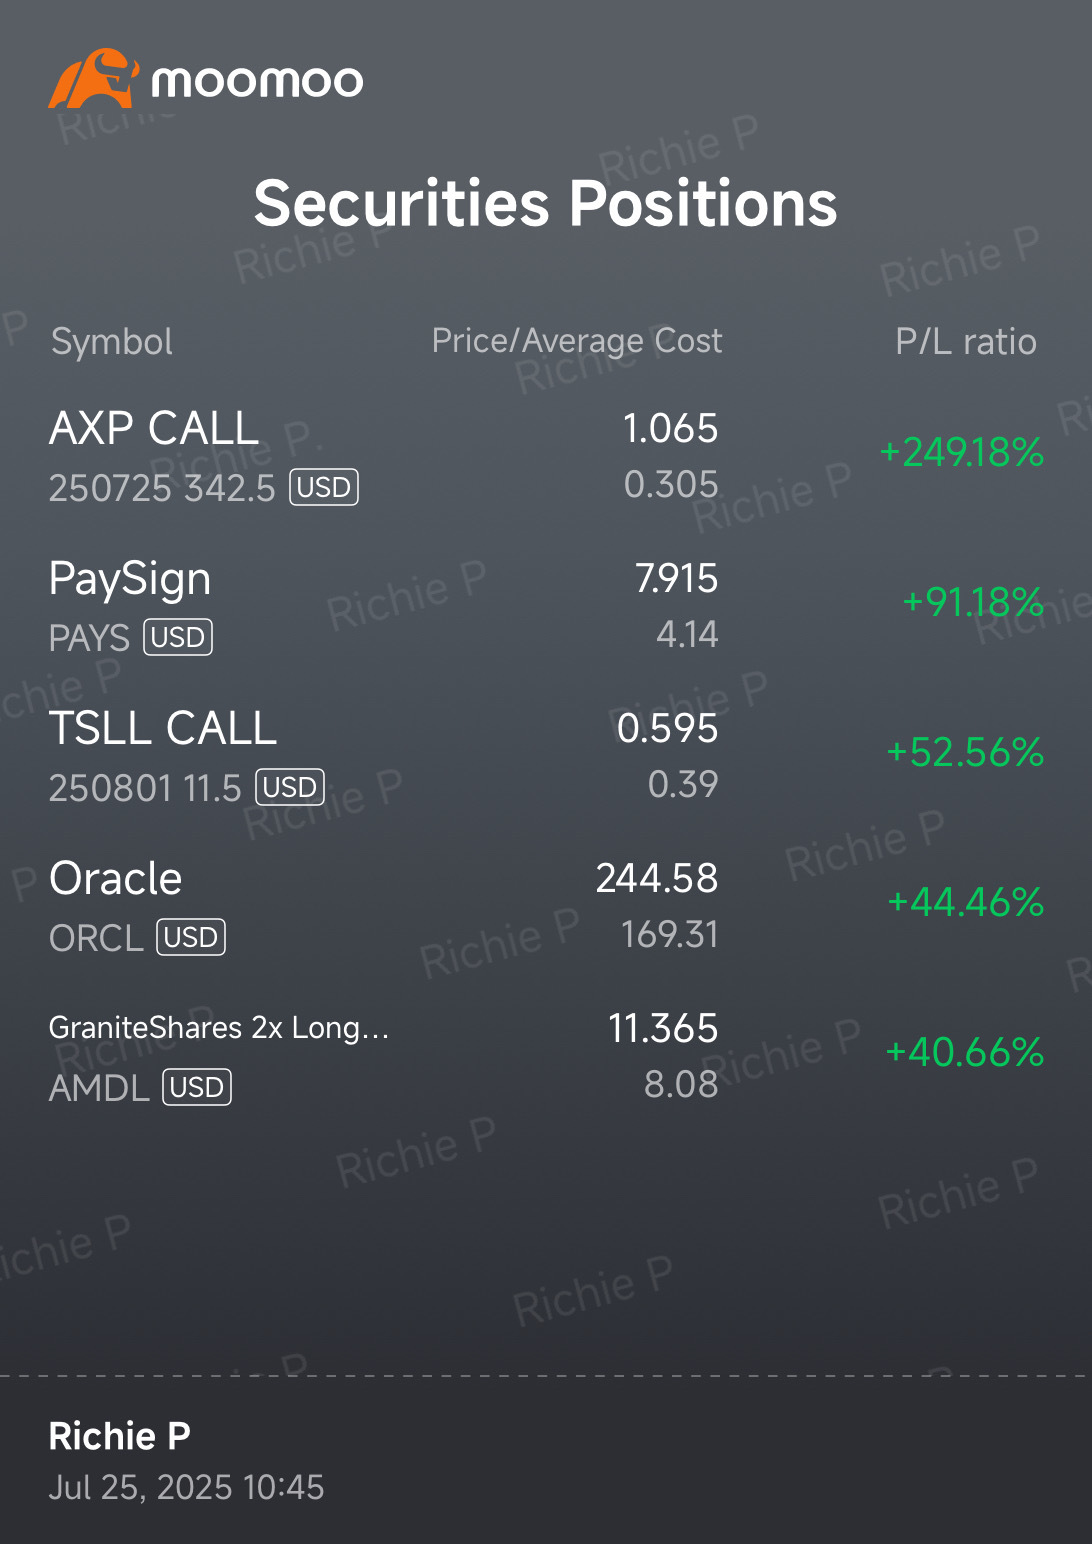1092x1544 pixels.
Task: Open the TSLL CALL position
Action: click(546, 757)
